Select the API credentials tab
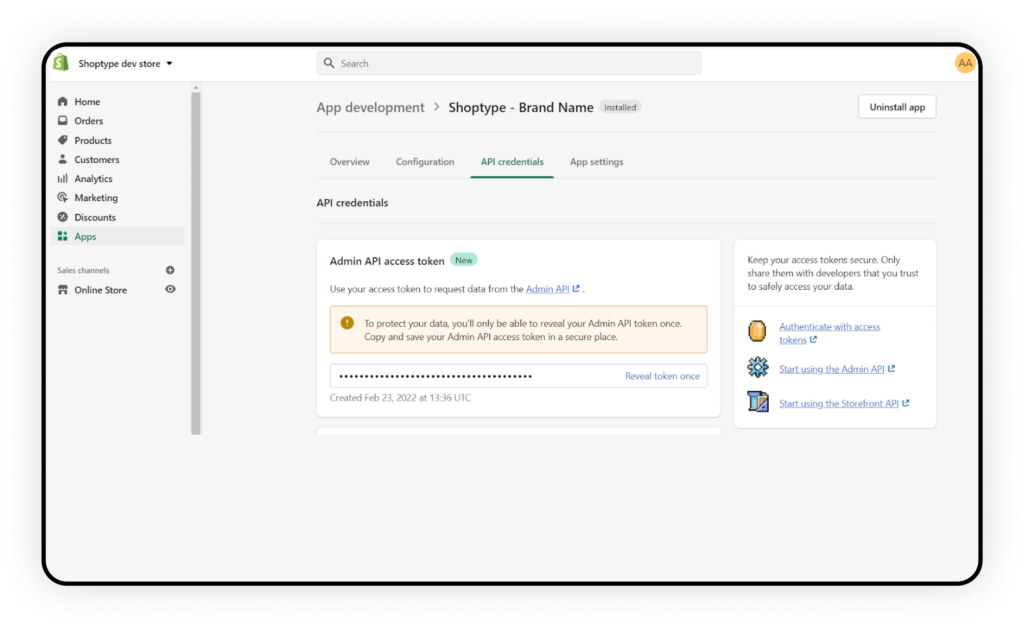The image size is (1024, 626). tap(512, 162)
